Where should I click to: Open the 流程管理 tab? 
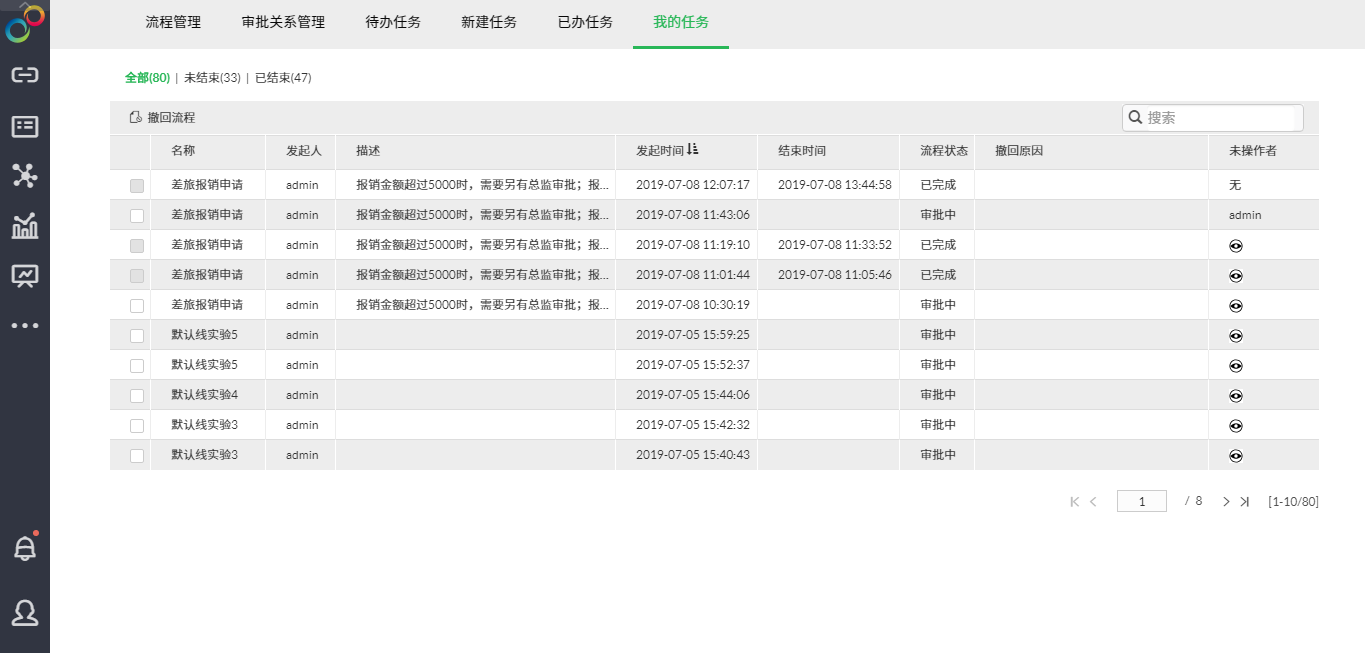click(173, 22)
